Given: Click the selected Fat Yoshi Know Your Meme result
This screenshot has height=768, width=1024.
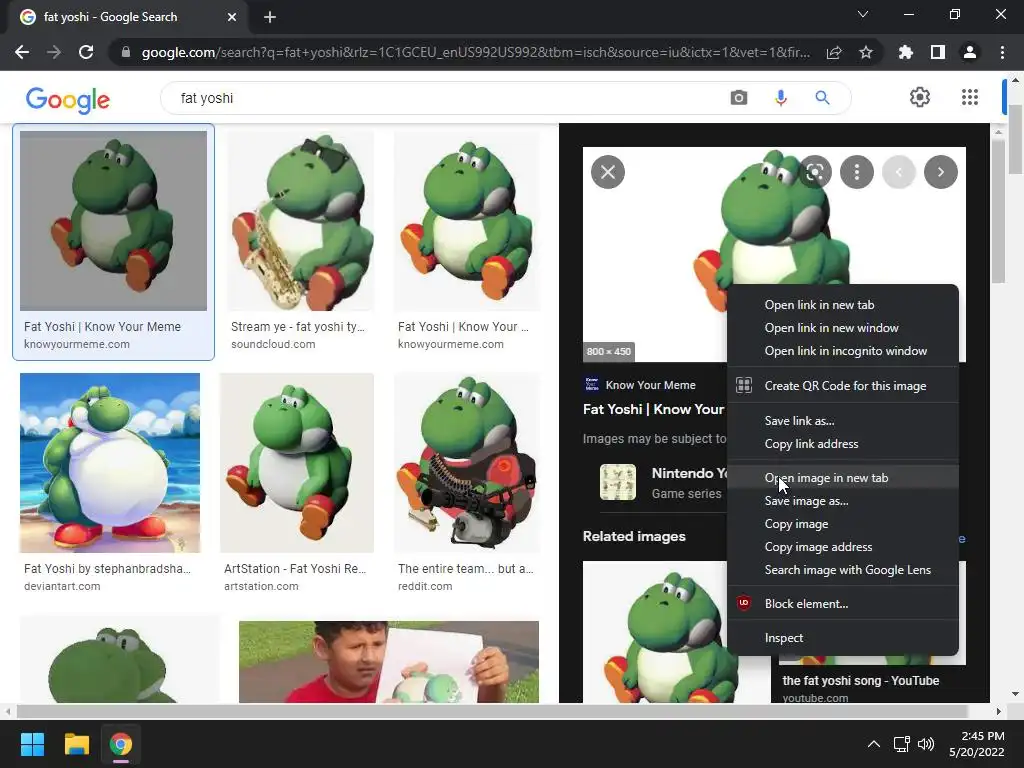Looking at the screenshot, I should pyautogui.click(x=113, y=242).
